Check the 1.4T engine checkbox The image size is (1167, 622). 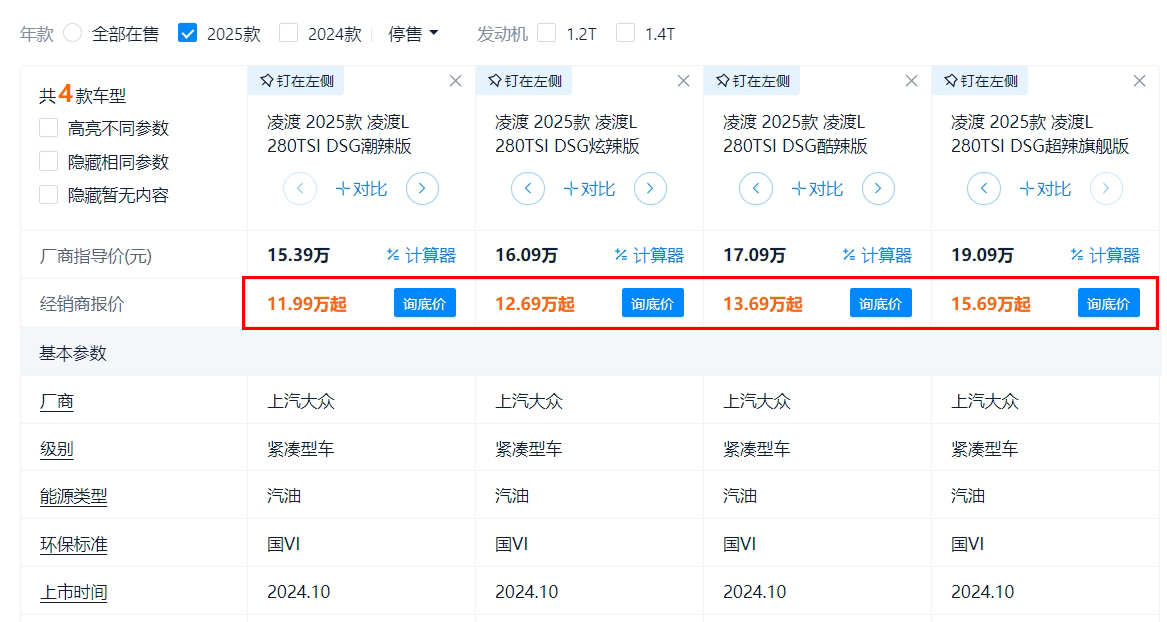626,33
